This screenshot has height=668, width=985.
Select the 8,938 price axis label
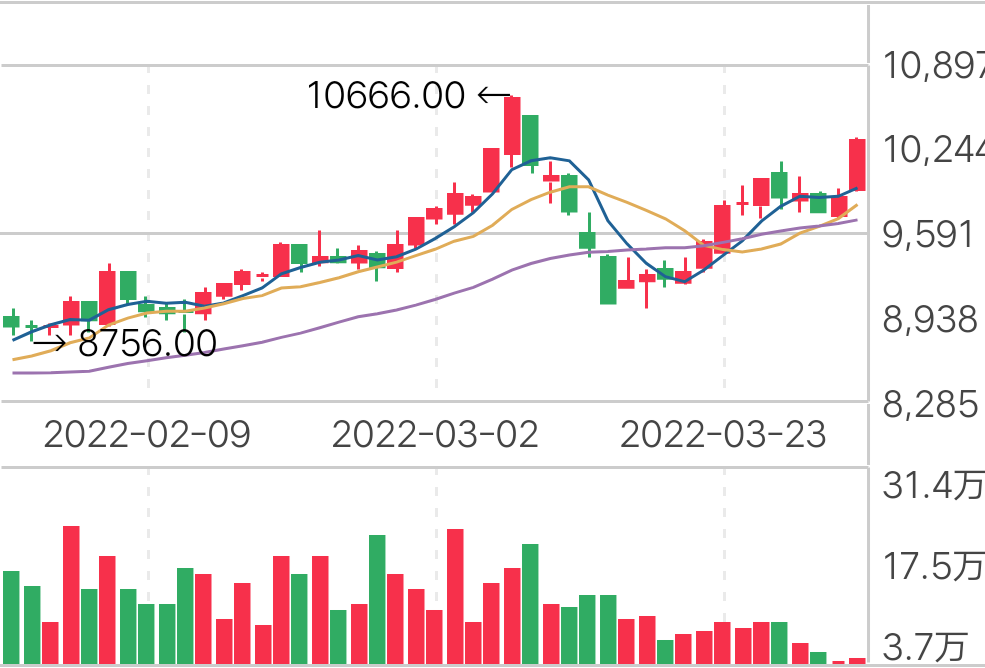930,320
